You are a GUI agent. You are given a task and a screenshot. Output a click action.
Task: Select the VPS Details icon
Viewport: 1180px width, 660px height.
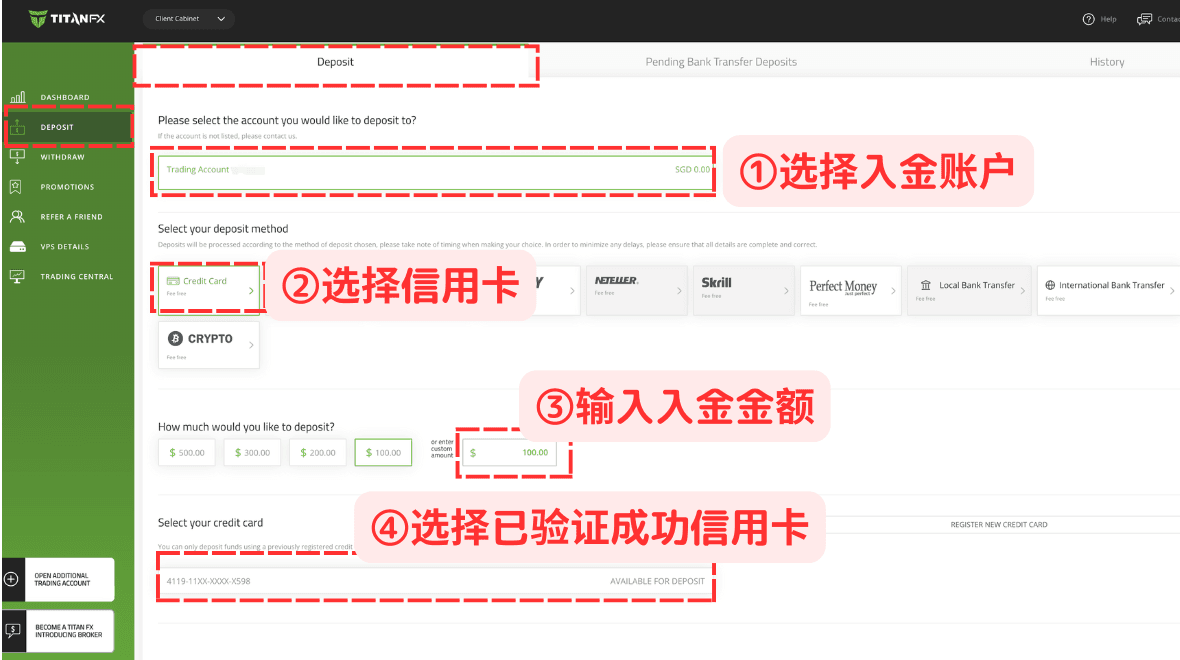17,247
